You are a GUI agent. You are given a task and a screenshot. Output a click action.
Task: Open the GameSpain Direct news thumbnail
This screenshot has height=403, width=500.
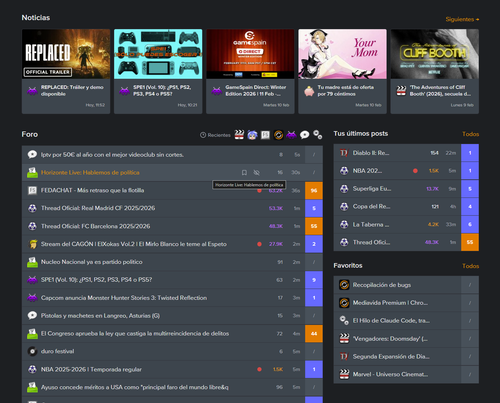250,54
